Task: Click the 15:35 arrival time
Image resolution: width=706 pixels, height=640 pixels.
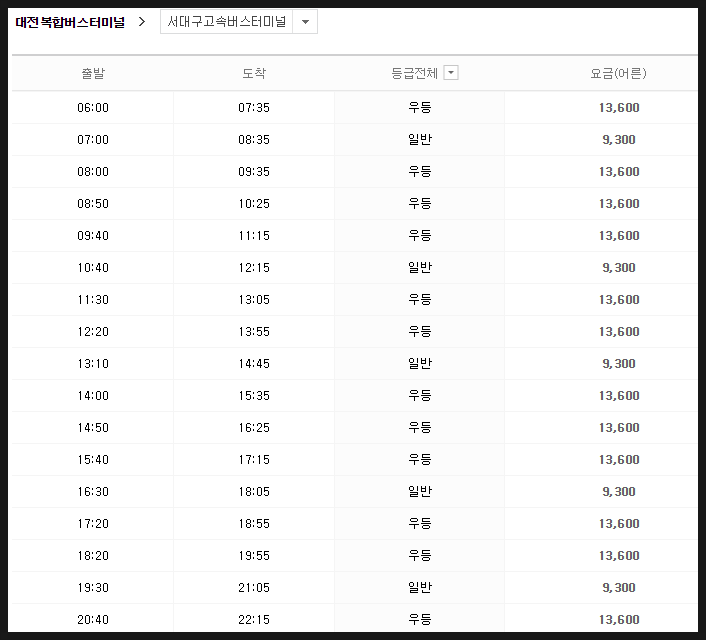Action: (x=254, y=395)
